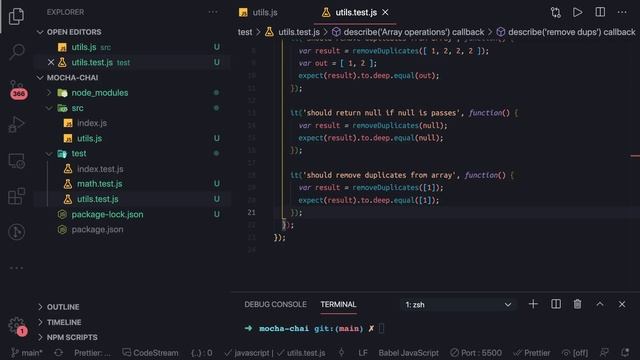Create a new terminal with plus icon

point(533,304)
